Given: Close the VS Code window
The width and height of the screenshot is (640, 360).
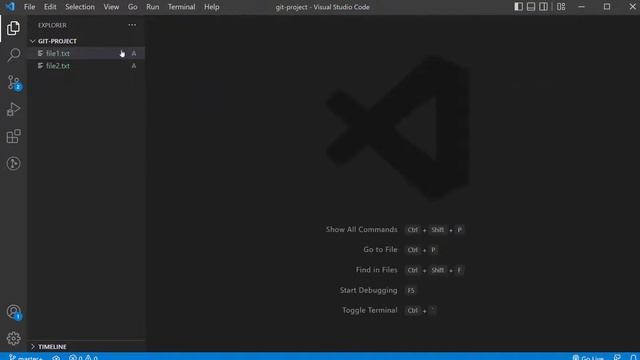Looking at the screenshot, I should [x=632, y=7].
